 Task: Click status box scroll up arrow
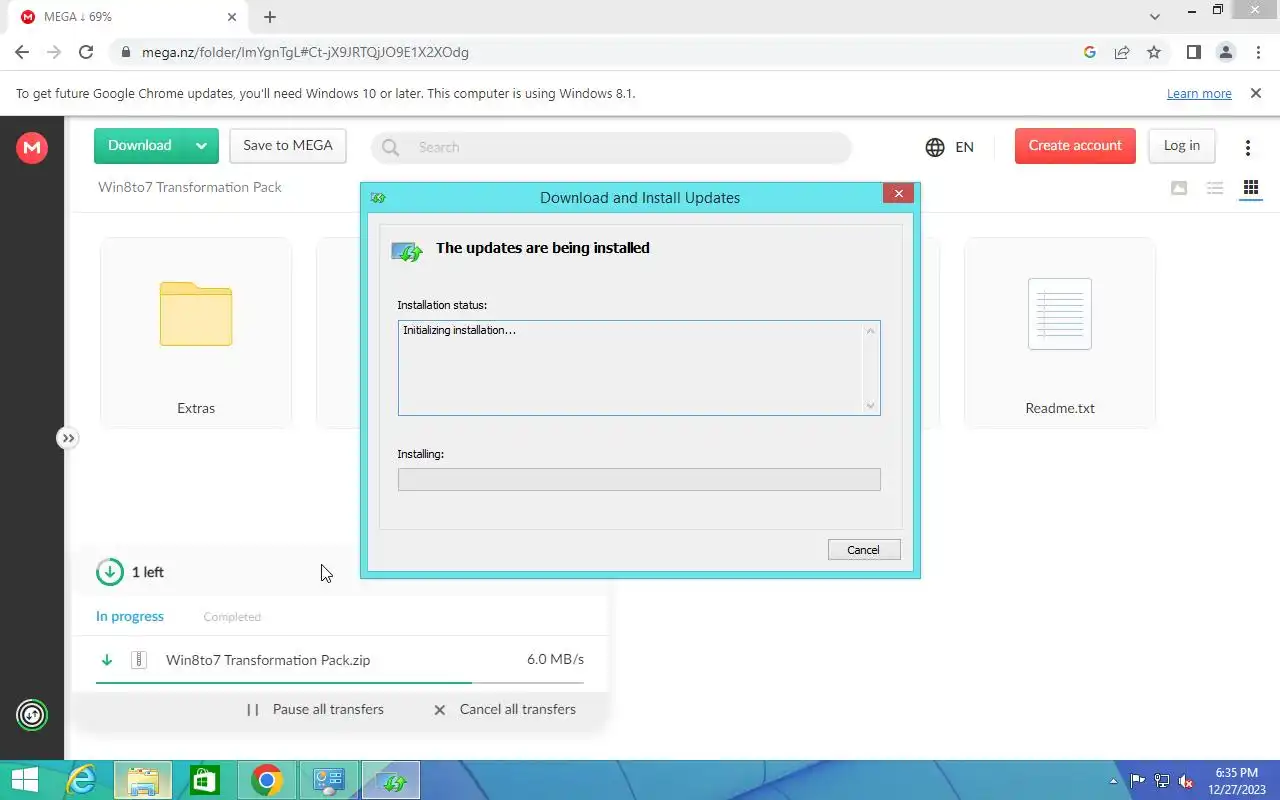pos(870,331)
